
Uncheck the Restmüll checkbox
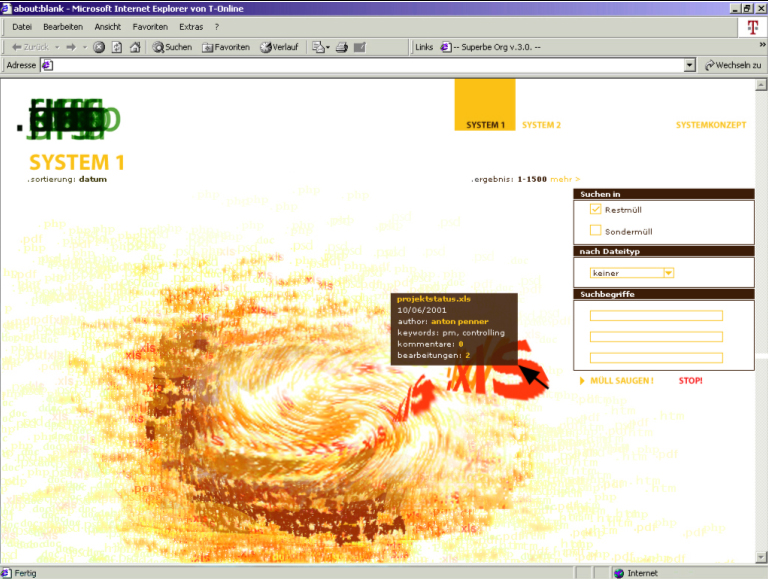pos(595,209)
